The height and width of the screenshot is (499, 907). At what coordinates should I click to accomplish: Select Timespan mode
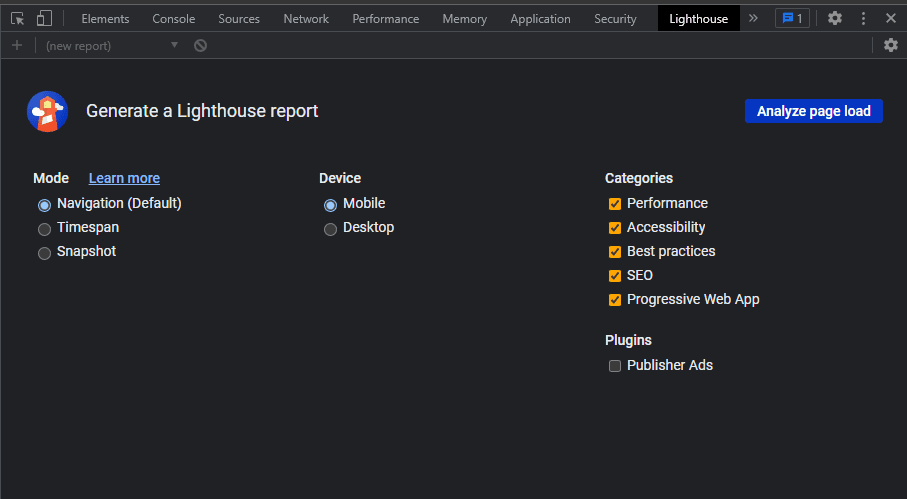pyautogui.click(x=45, y=229)
